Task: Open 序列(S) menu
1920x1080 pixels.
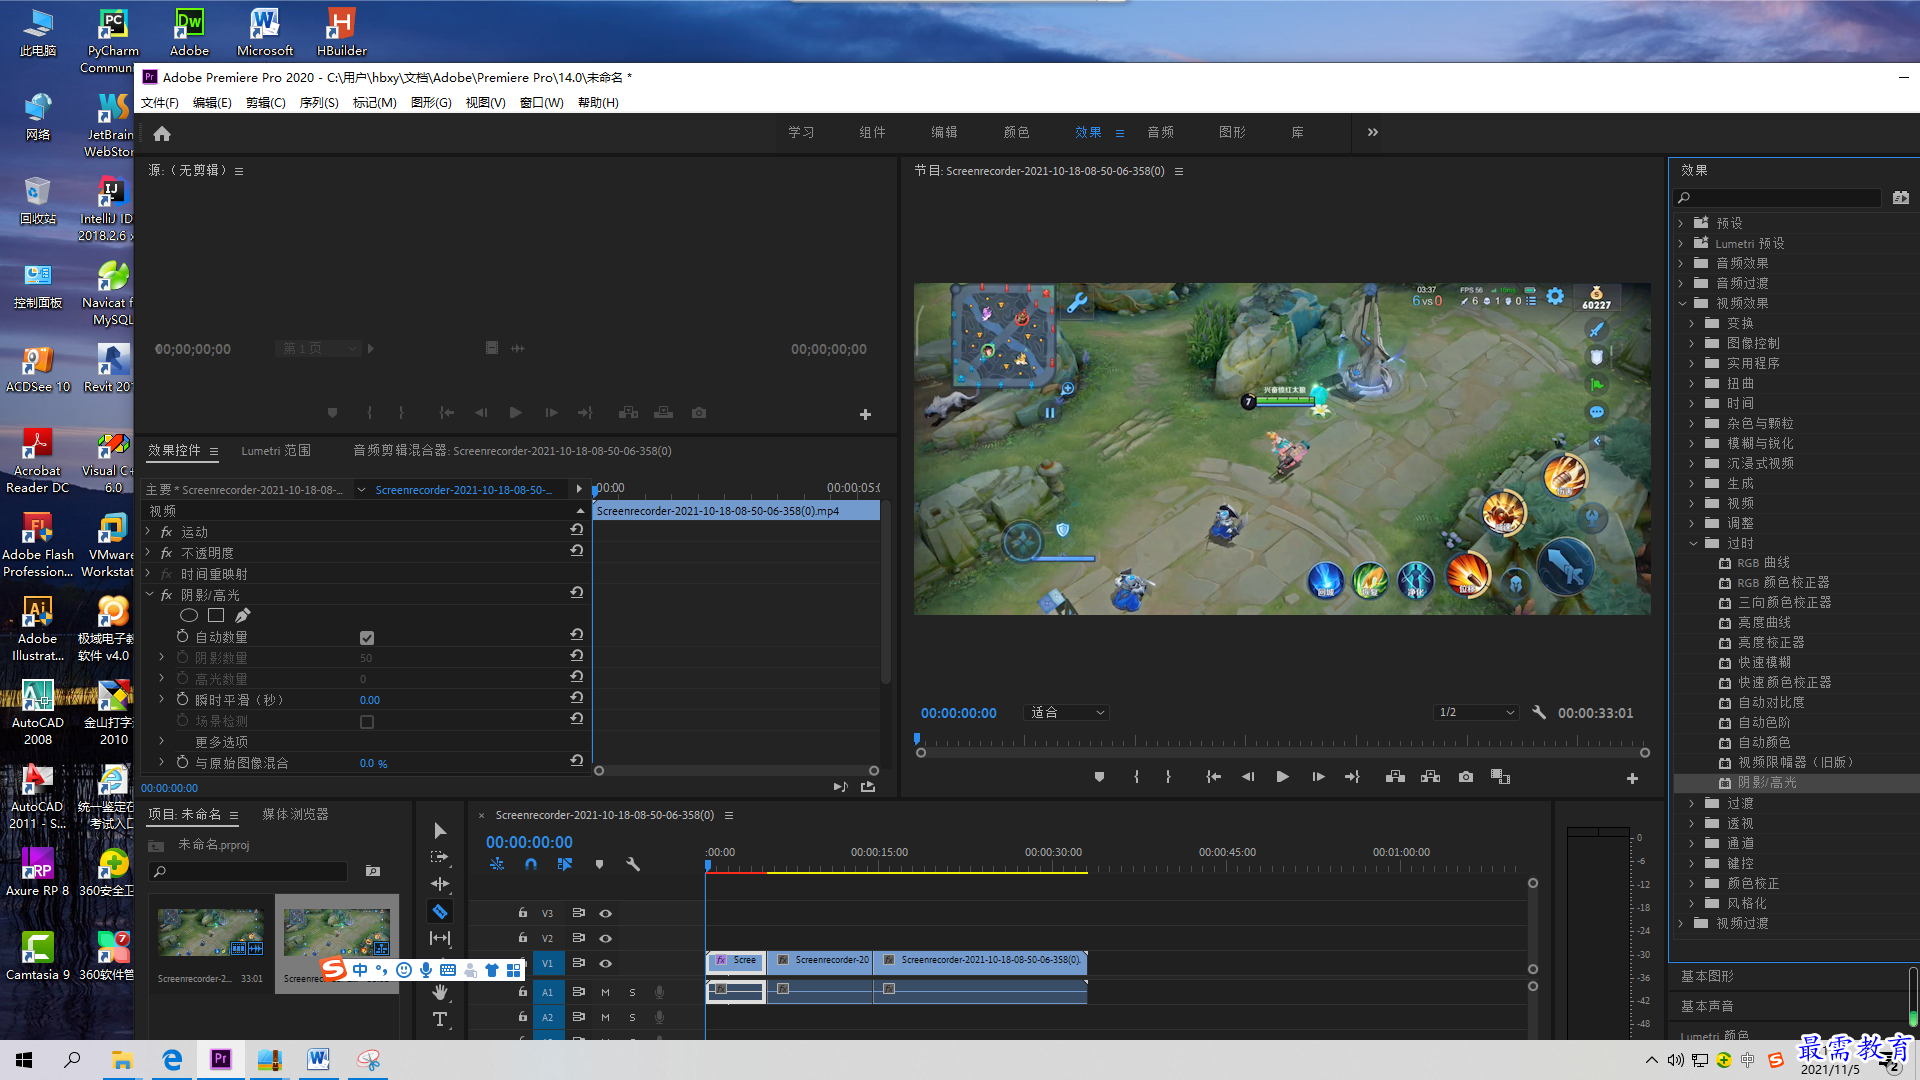Action: click(x=319, y=102)
